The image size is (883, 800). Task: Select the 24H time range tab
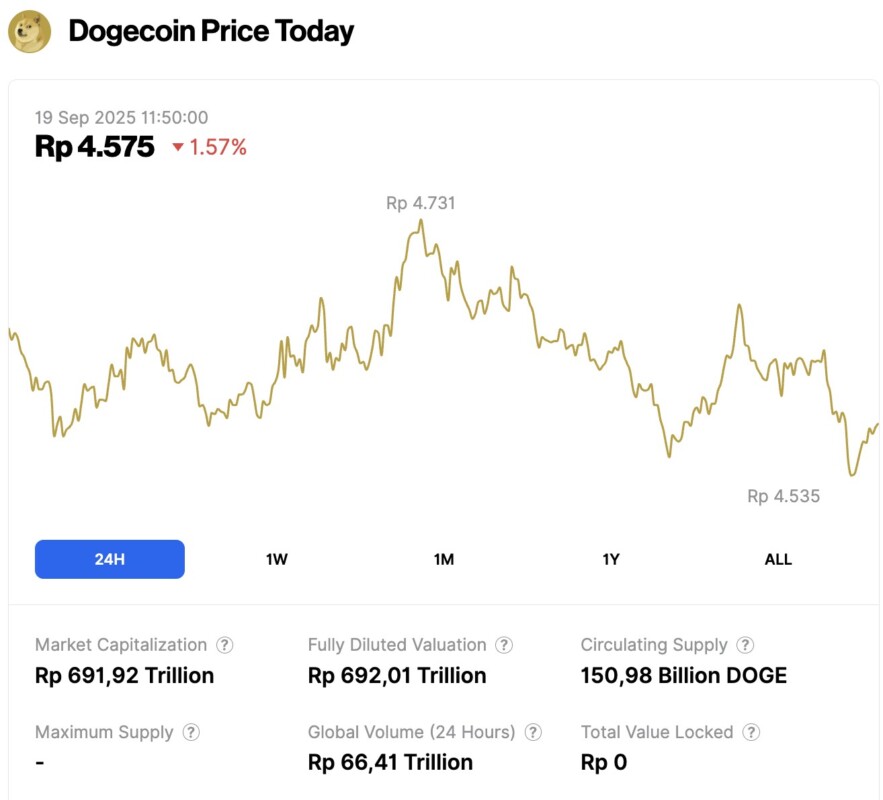point(110,559)
